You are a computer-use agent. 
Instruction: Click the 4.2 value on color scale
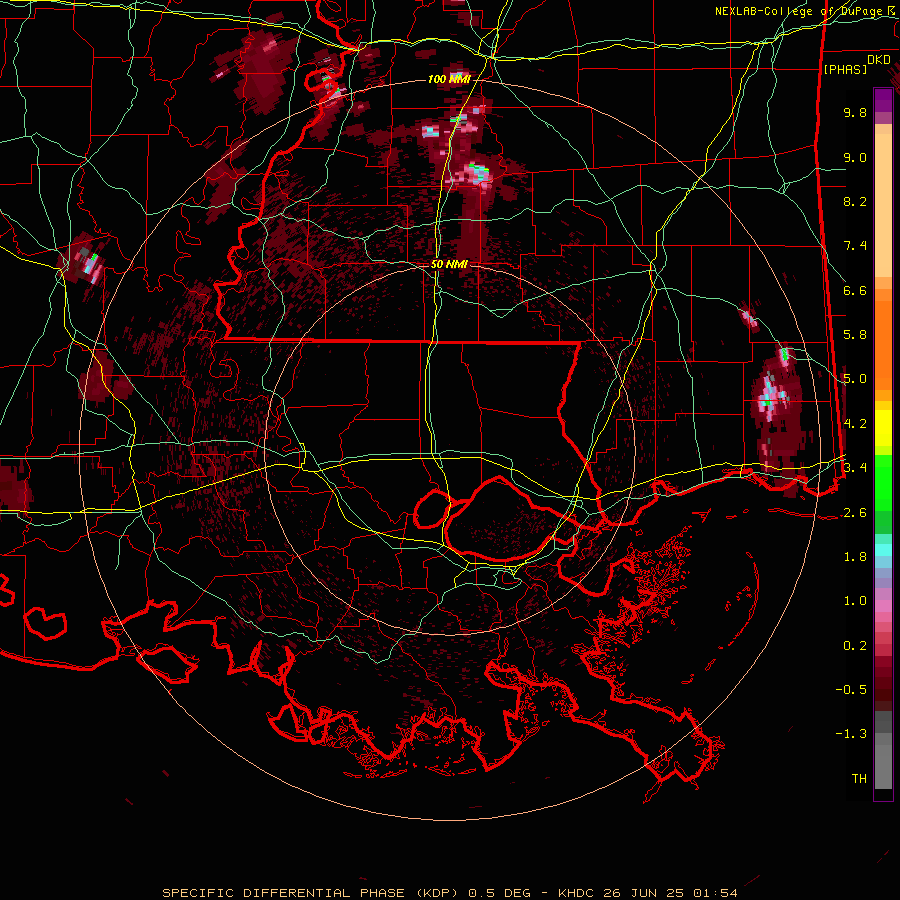coord(855,424)
